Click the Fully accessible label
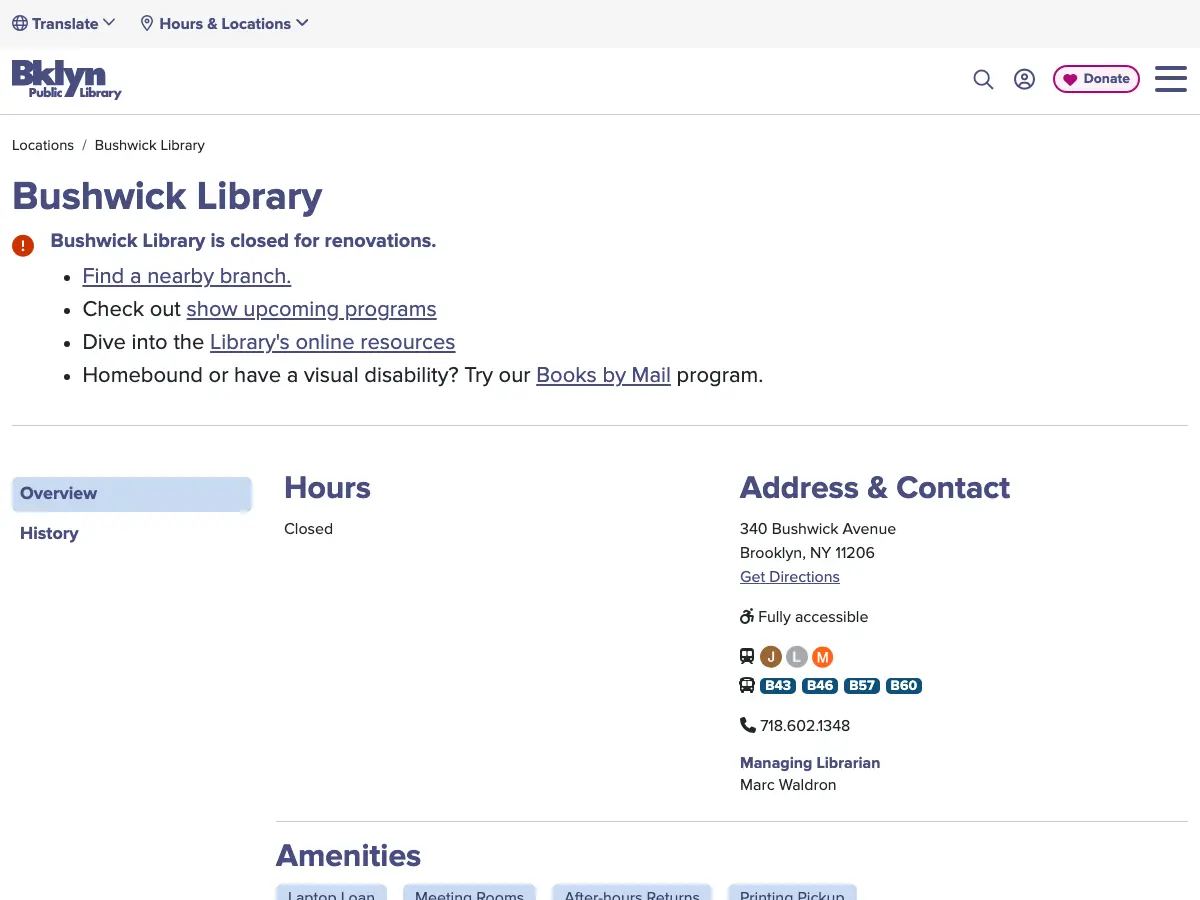The height and width of the screenshot is (900, 1200). click(813, 617)
